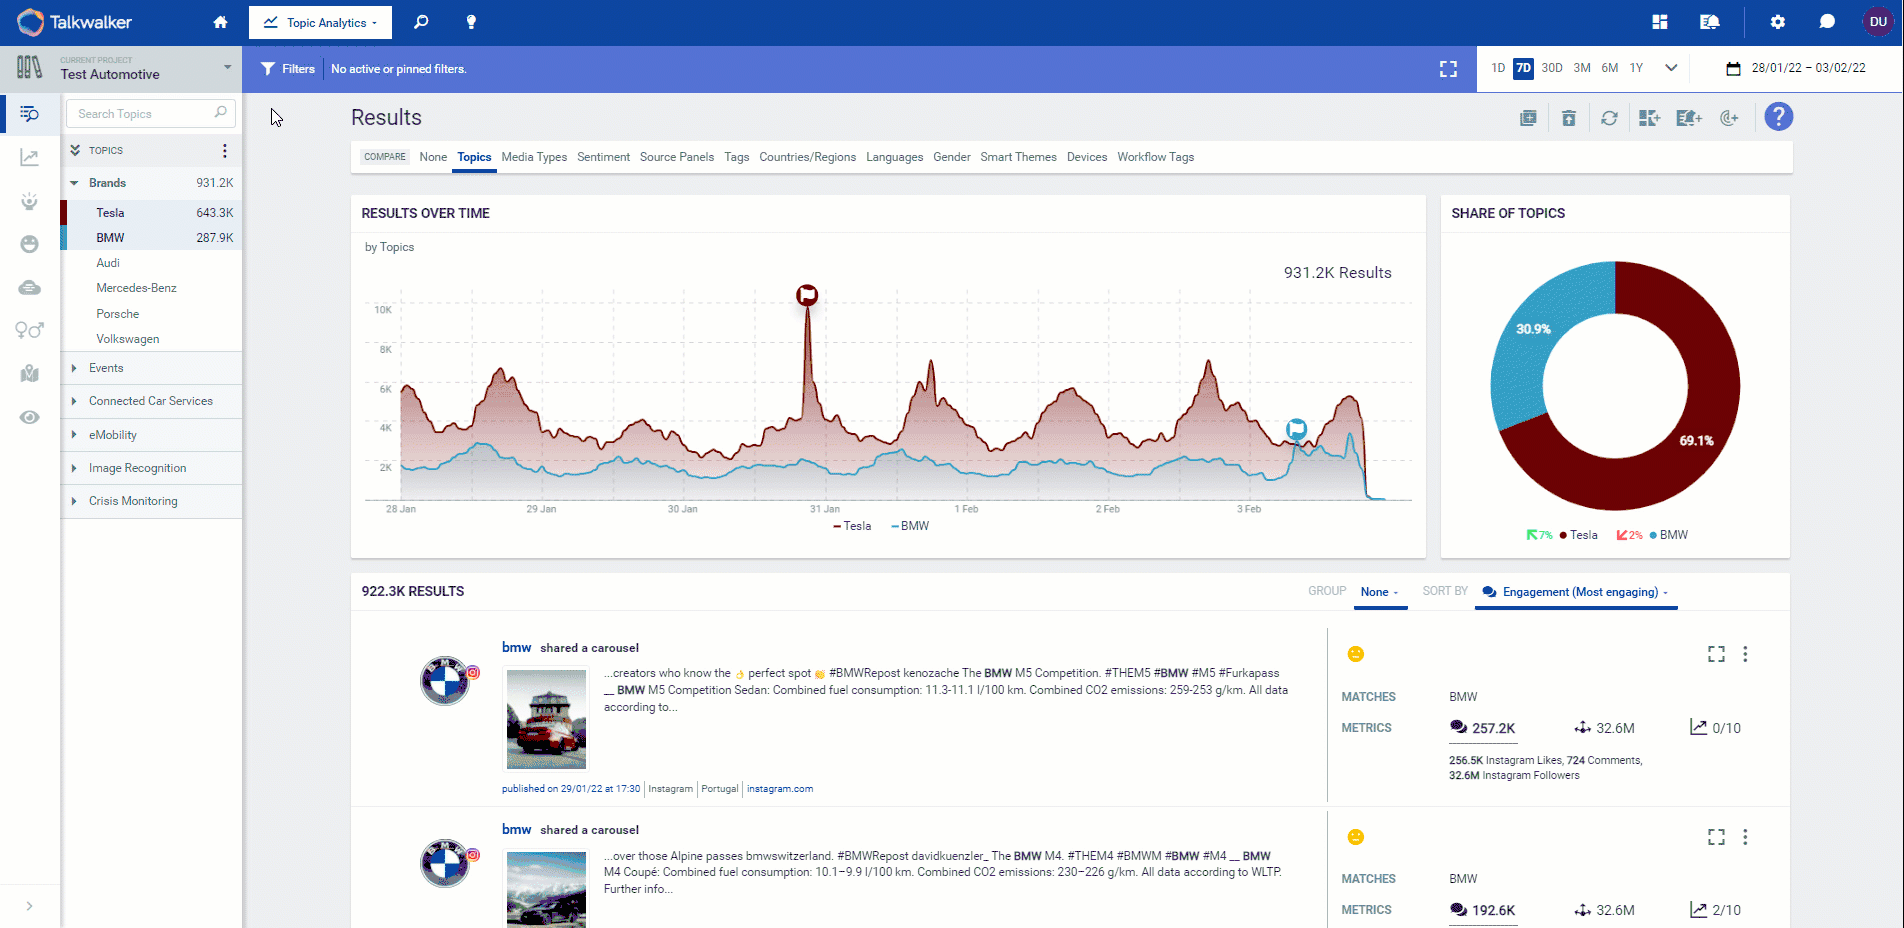Expand the Connected Car Services group
1904x928 pixels.
[74, 401]
